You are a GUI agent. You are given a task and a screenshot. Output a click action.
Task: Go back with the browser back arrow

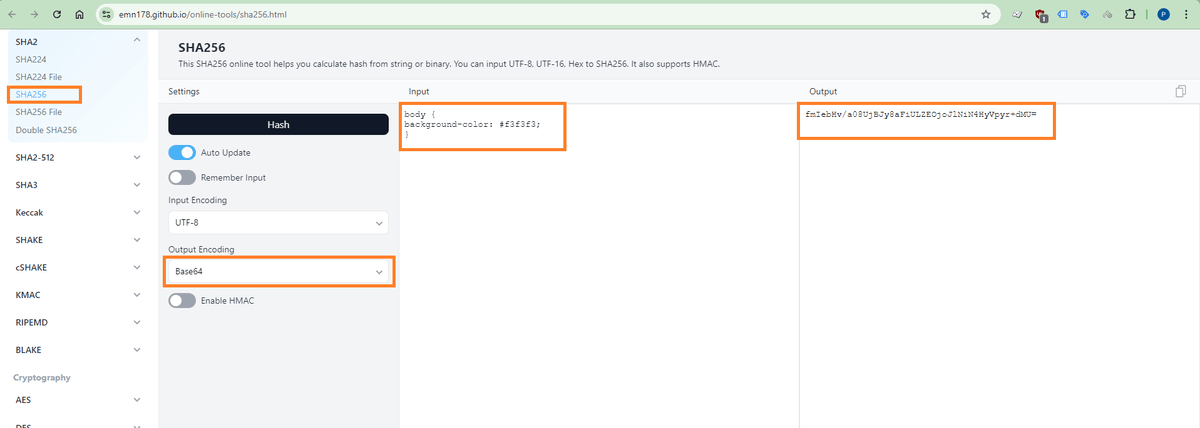click(x=12, y=15)
